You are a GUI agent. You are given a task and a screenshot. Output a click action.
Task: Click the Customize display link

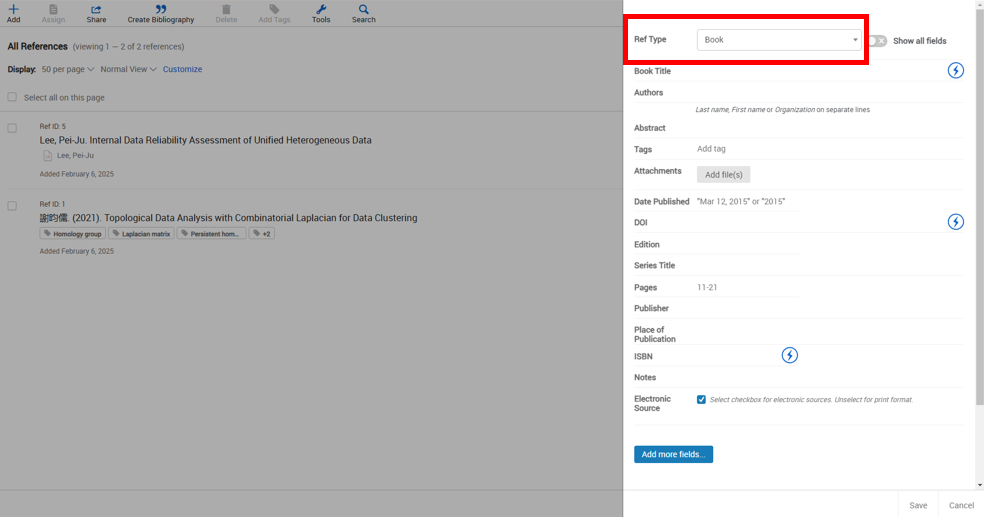[x=182, y=70]
